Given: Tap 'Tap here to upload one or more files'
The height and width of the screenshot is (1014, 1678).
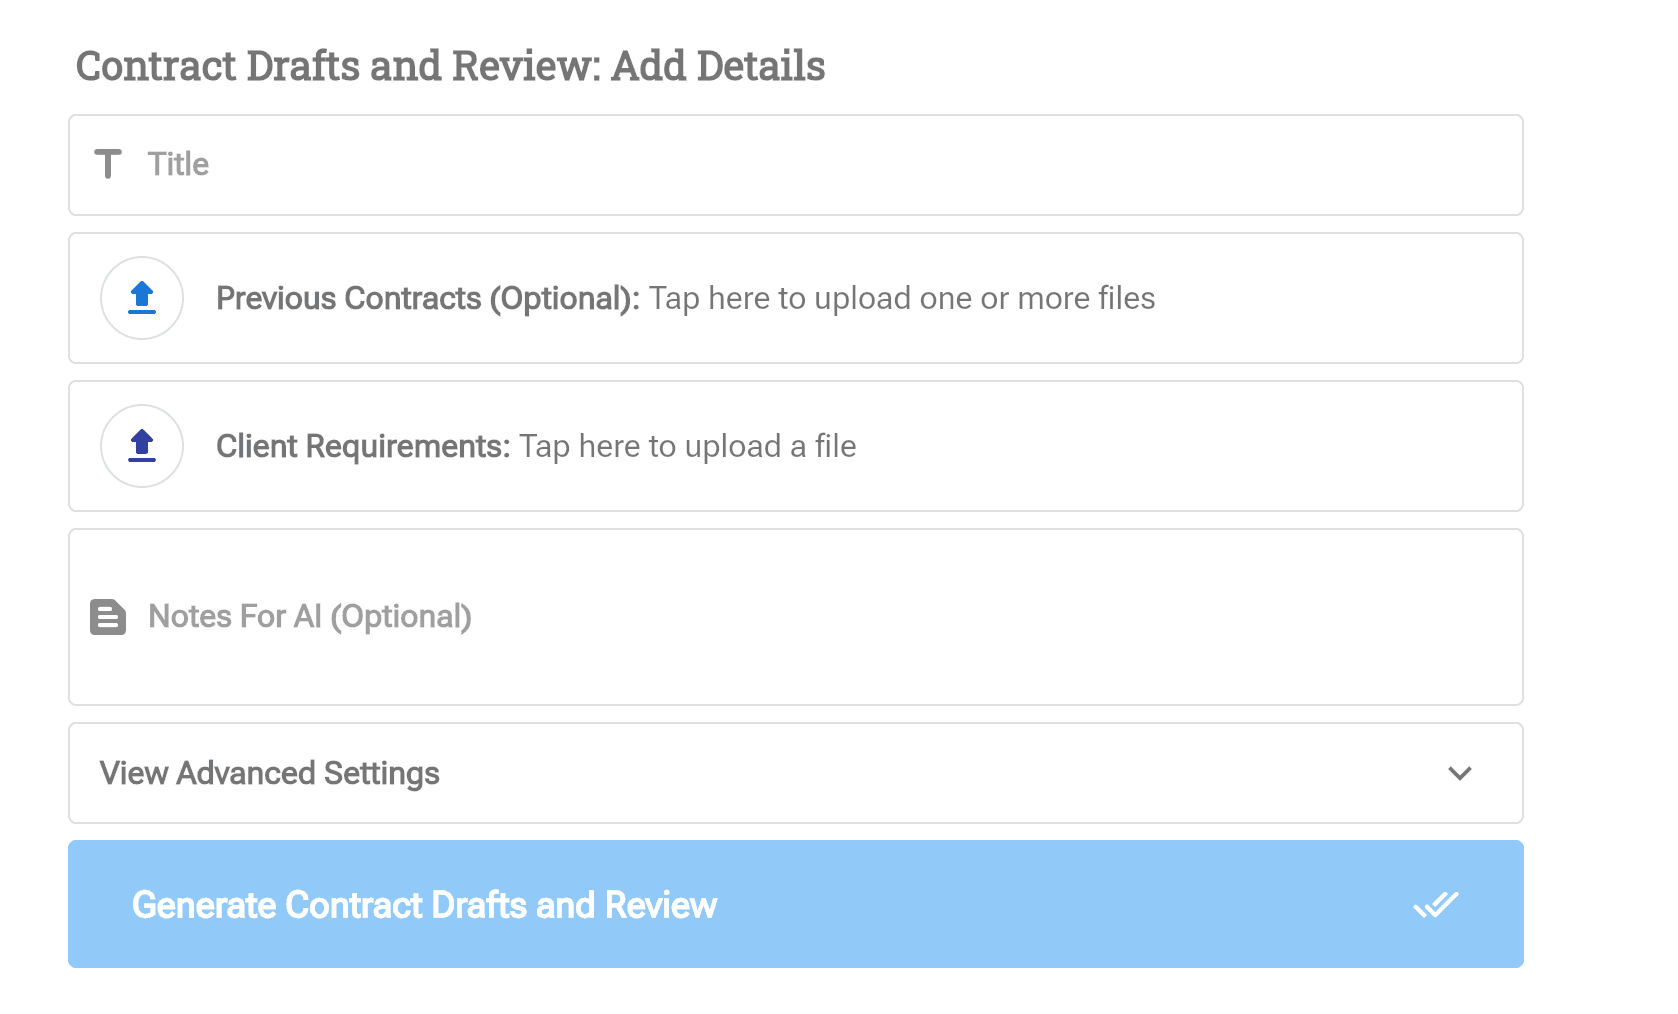Looking at the screenshot, I should [902, 299].
